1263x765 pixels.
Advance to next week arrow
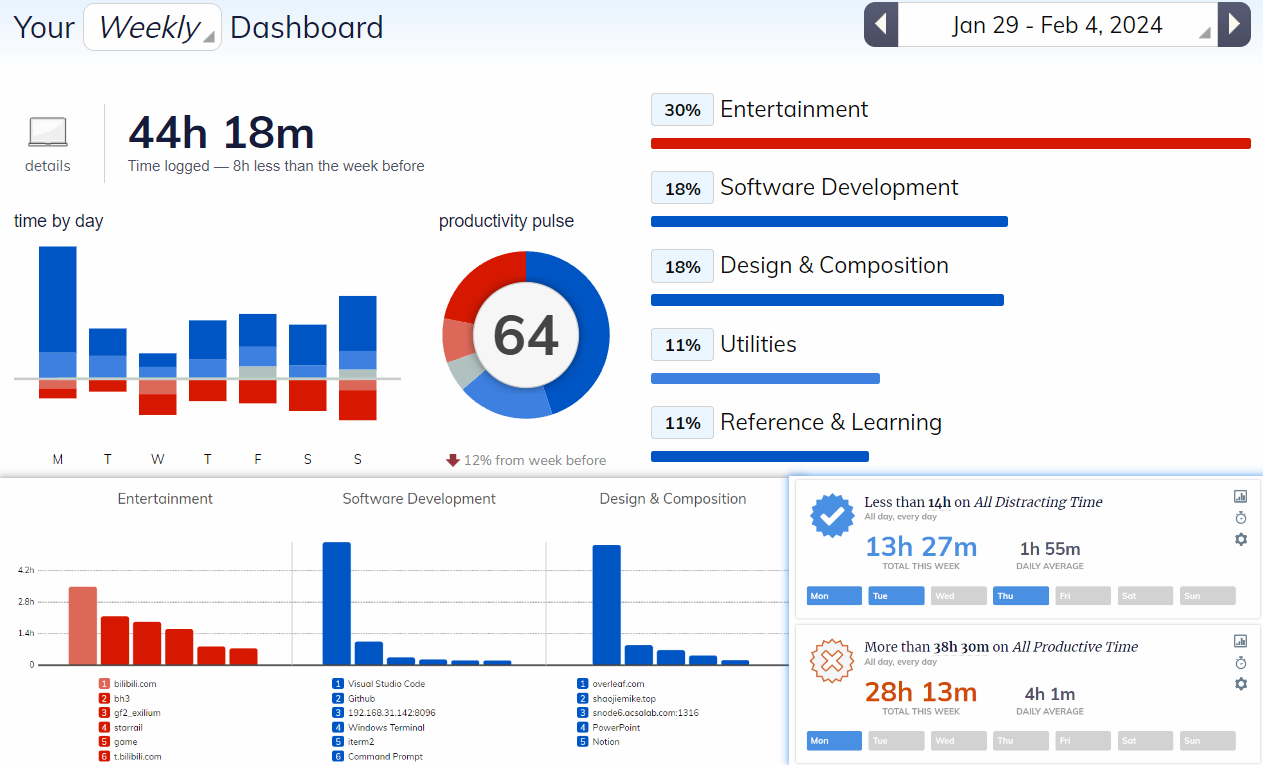[1234, 25]
